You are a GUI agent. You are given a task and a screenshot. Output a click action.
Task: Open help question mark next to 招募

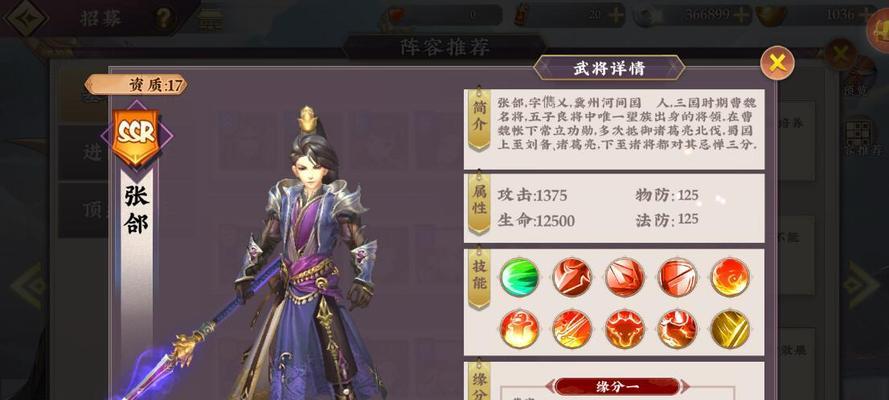163,19
